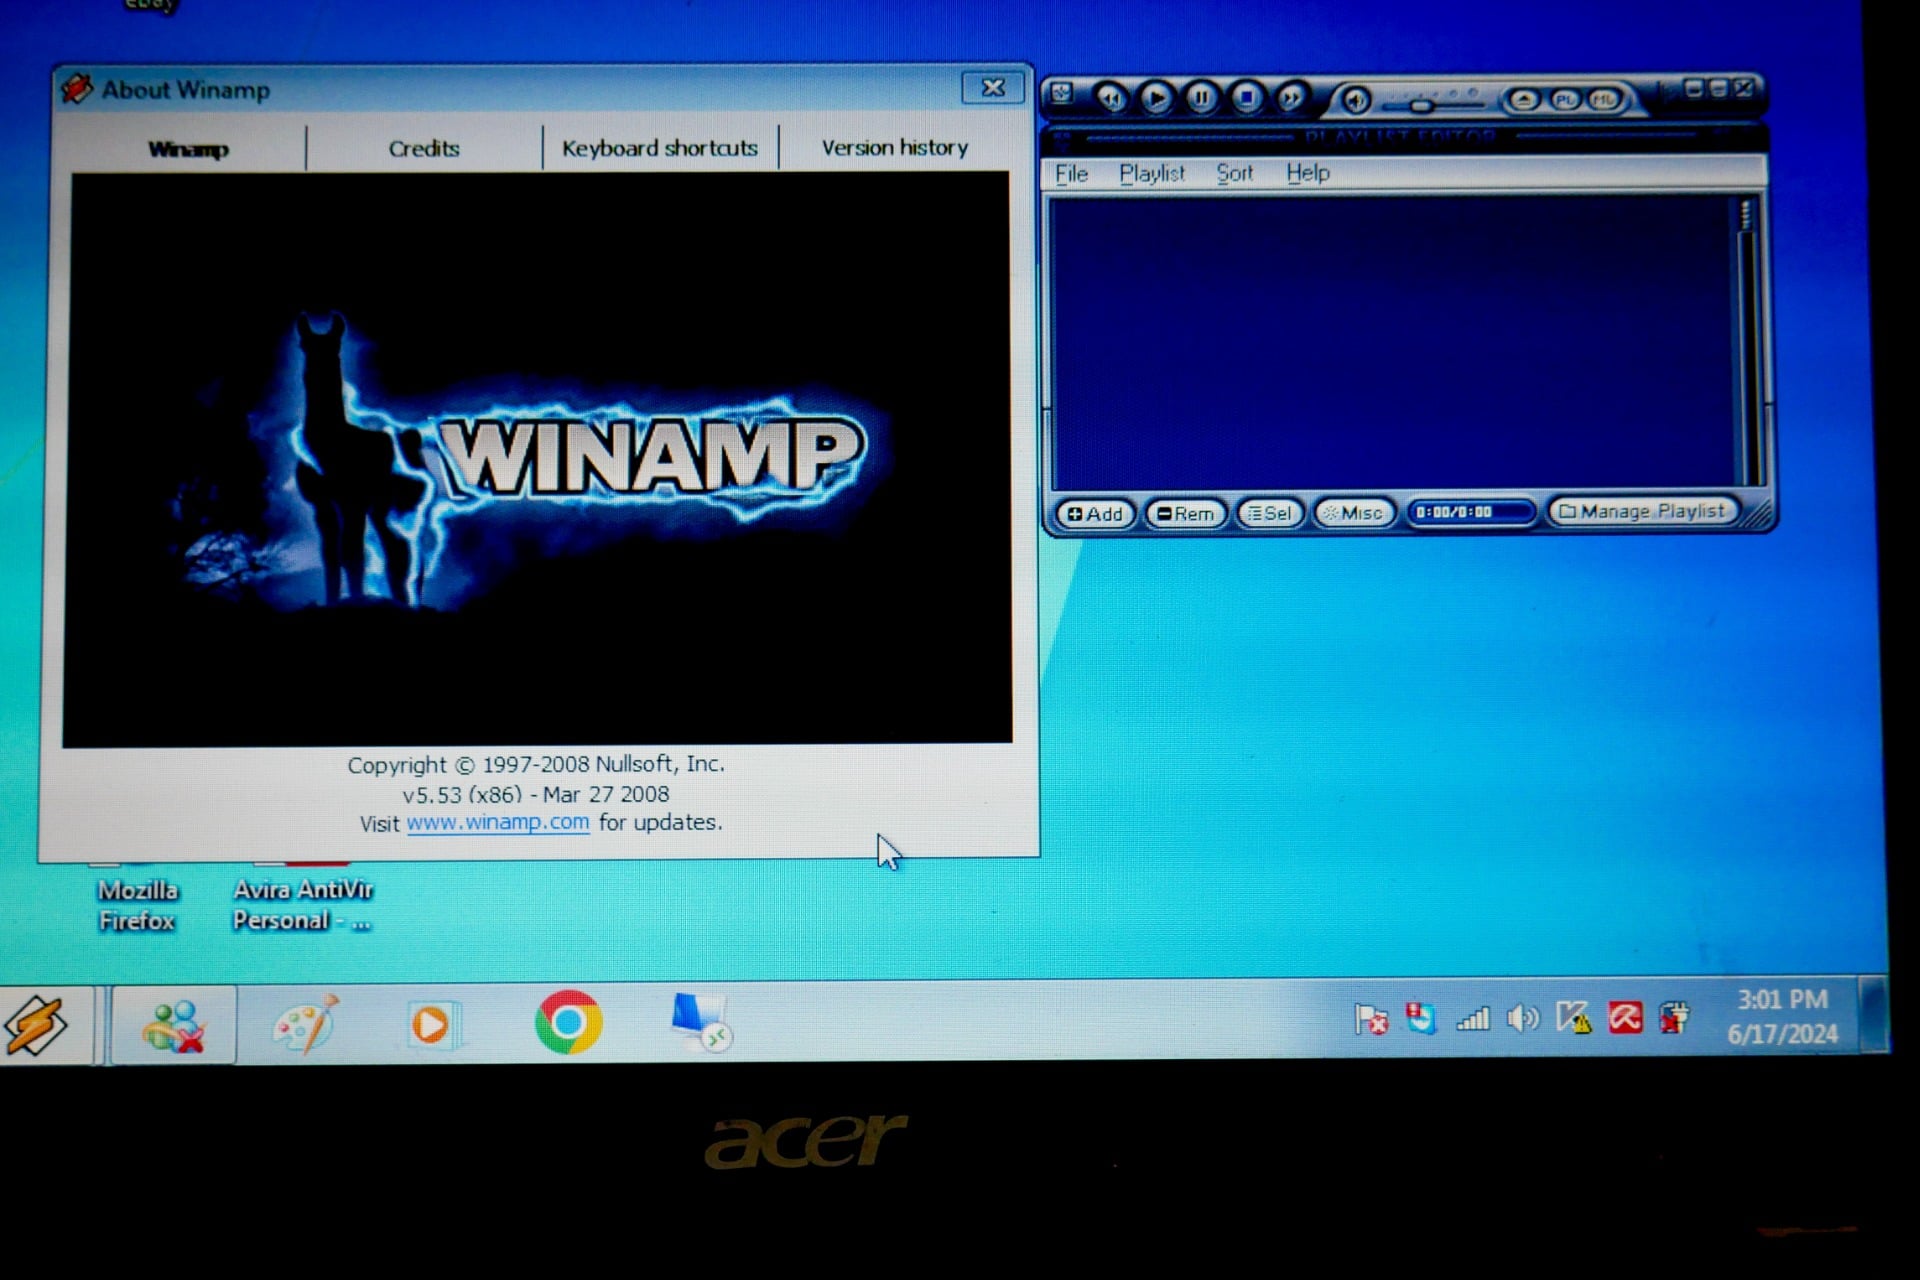1920x1280 pixels.
Task: Close the About Winamp dialog
Action: (x=993, y=88)
